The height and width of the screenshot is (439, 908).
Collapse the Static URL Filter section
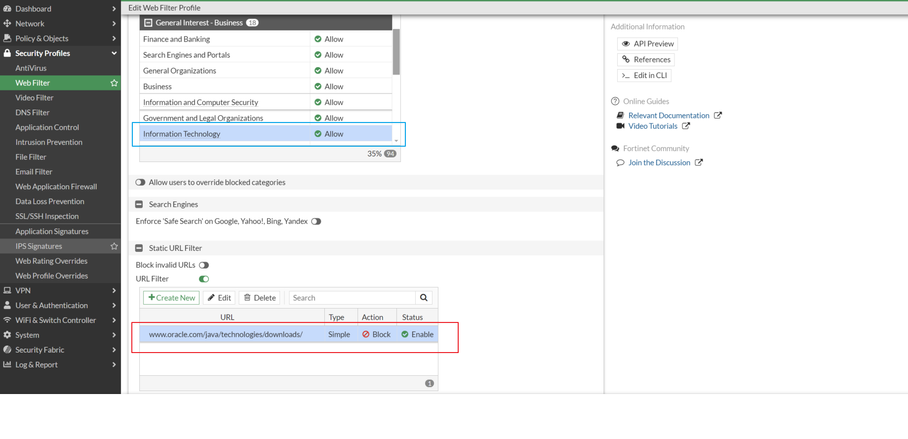coord(139,248)
